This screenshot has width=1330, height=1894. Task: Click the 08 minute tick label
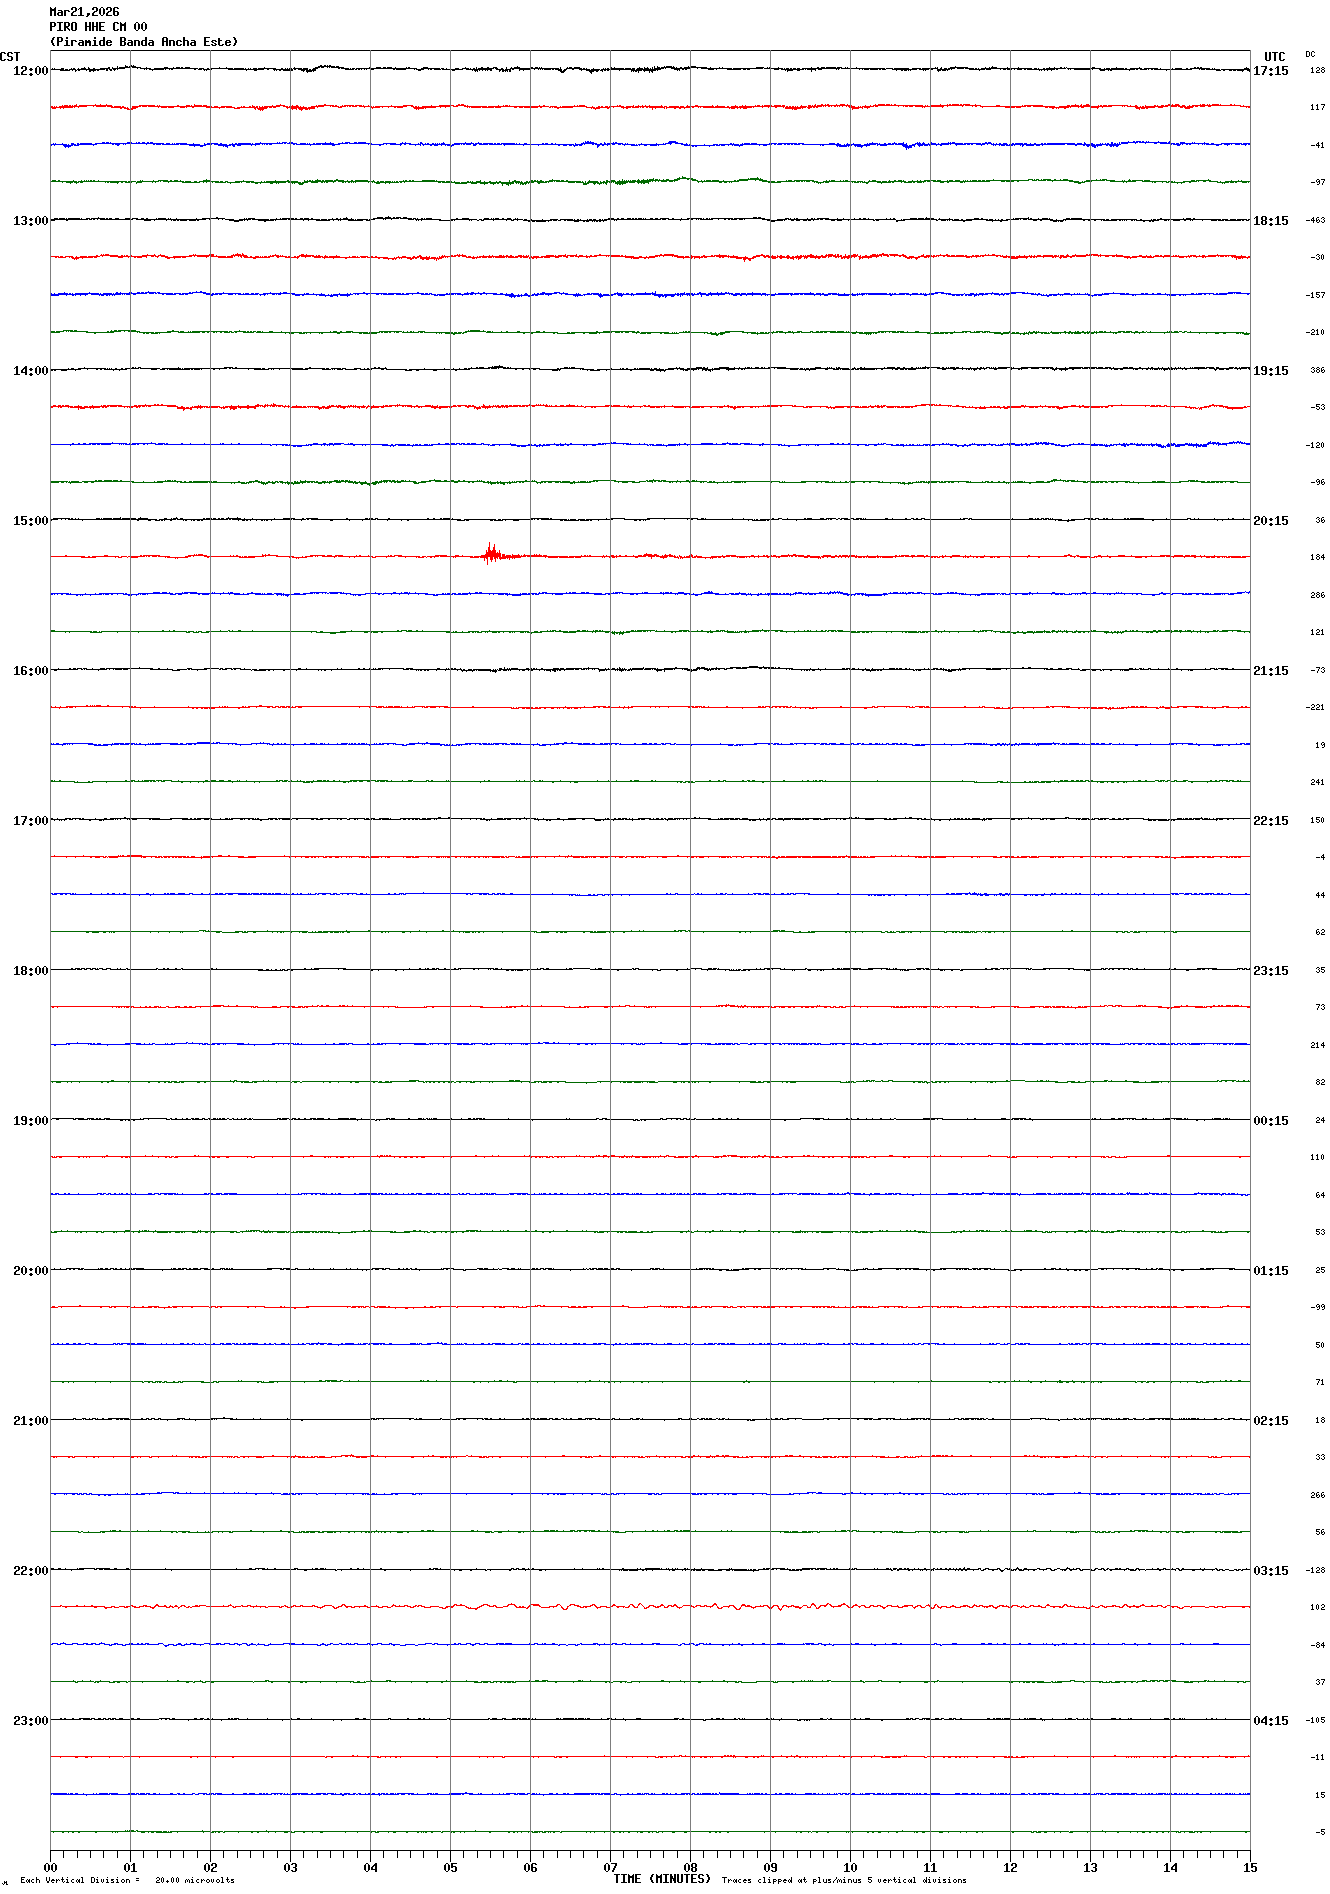point(690,1867)
